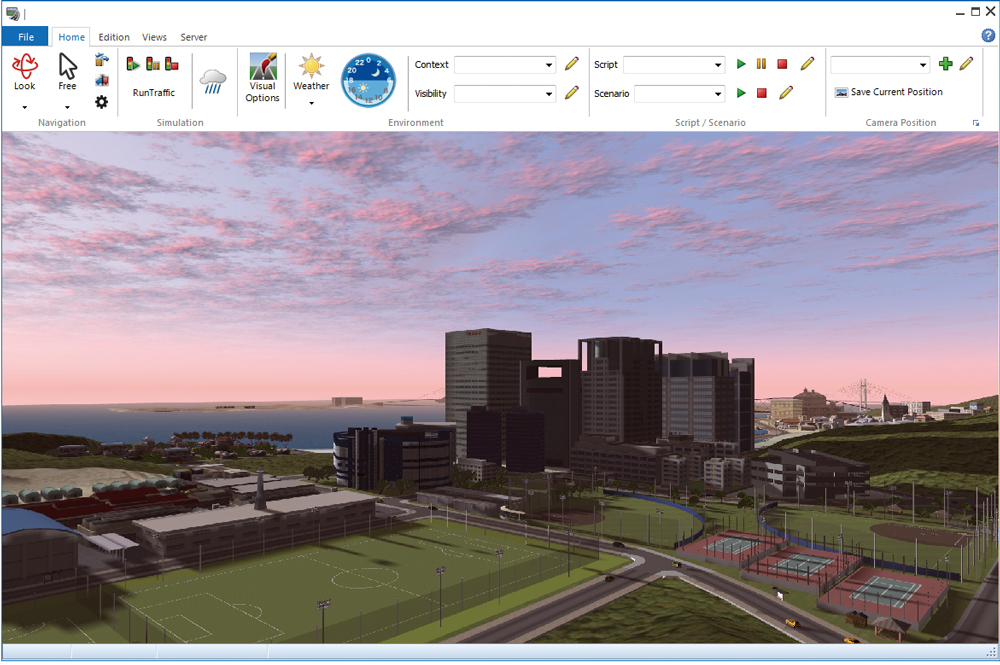
Task: Expand Camera Position group dialog launcher
Action: 976,123
